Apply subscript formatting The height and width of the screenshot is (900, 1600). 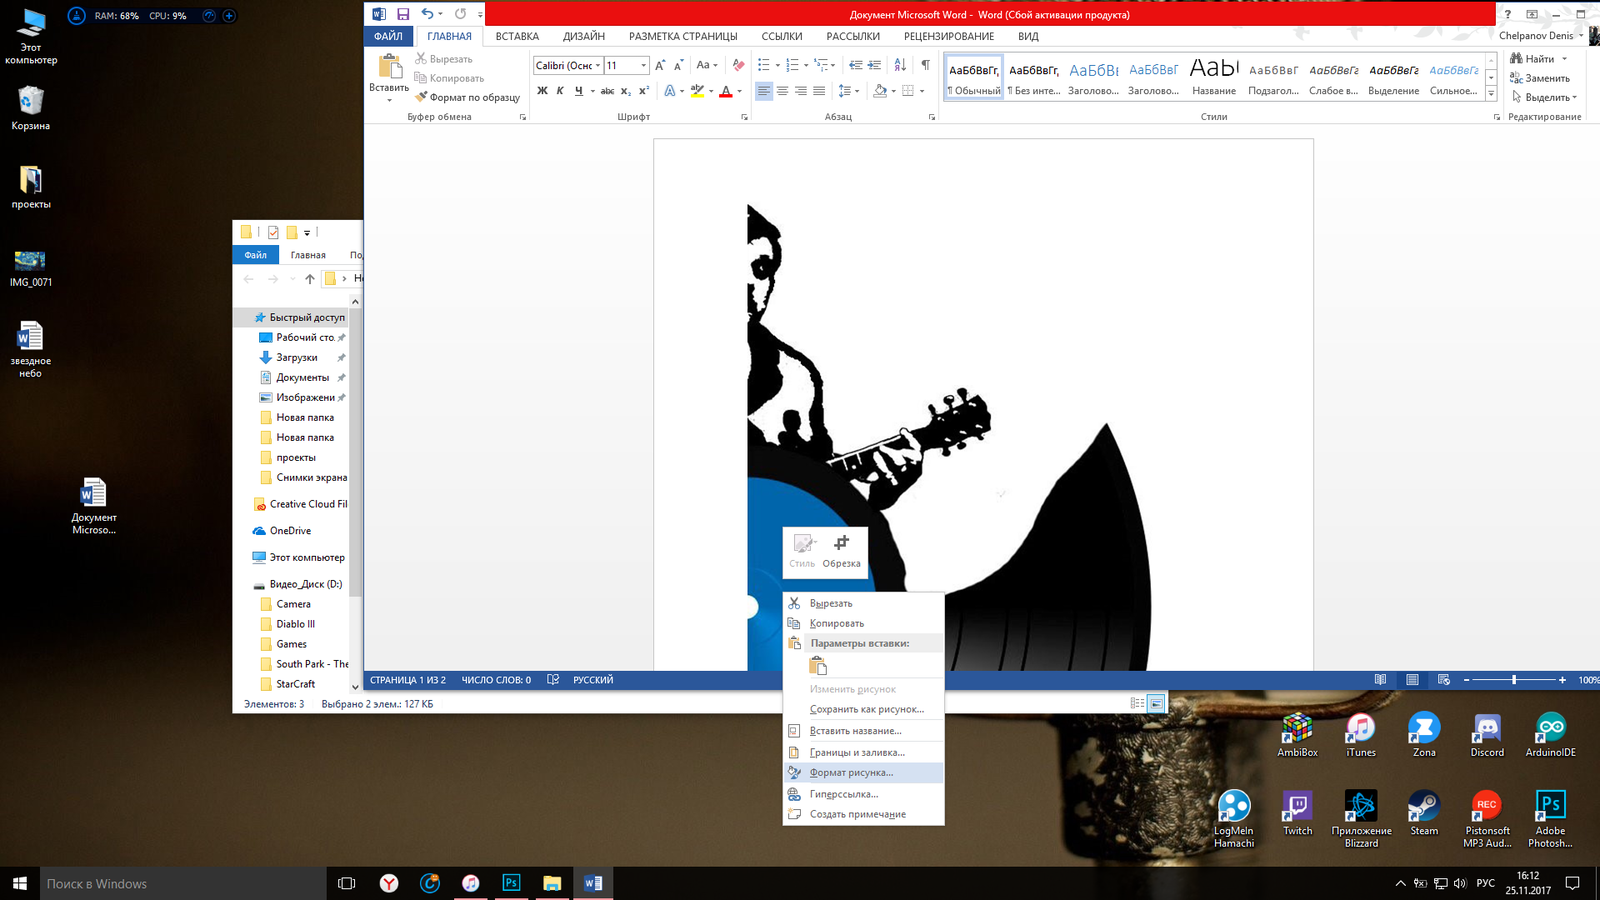pos(625,91)
